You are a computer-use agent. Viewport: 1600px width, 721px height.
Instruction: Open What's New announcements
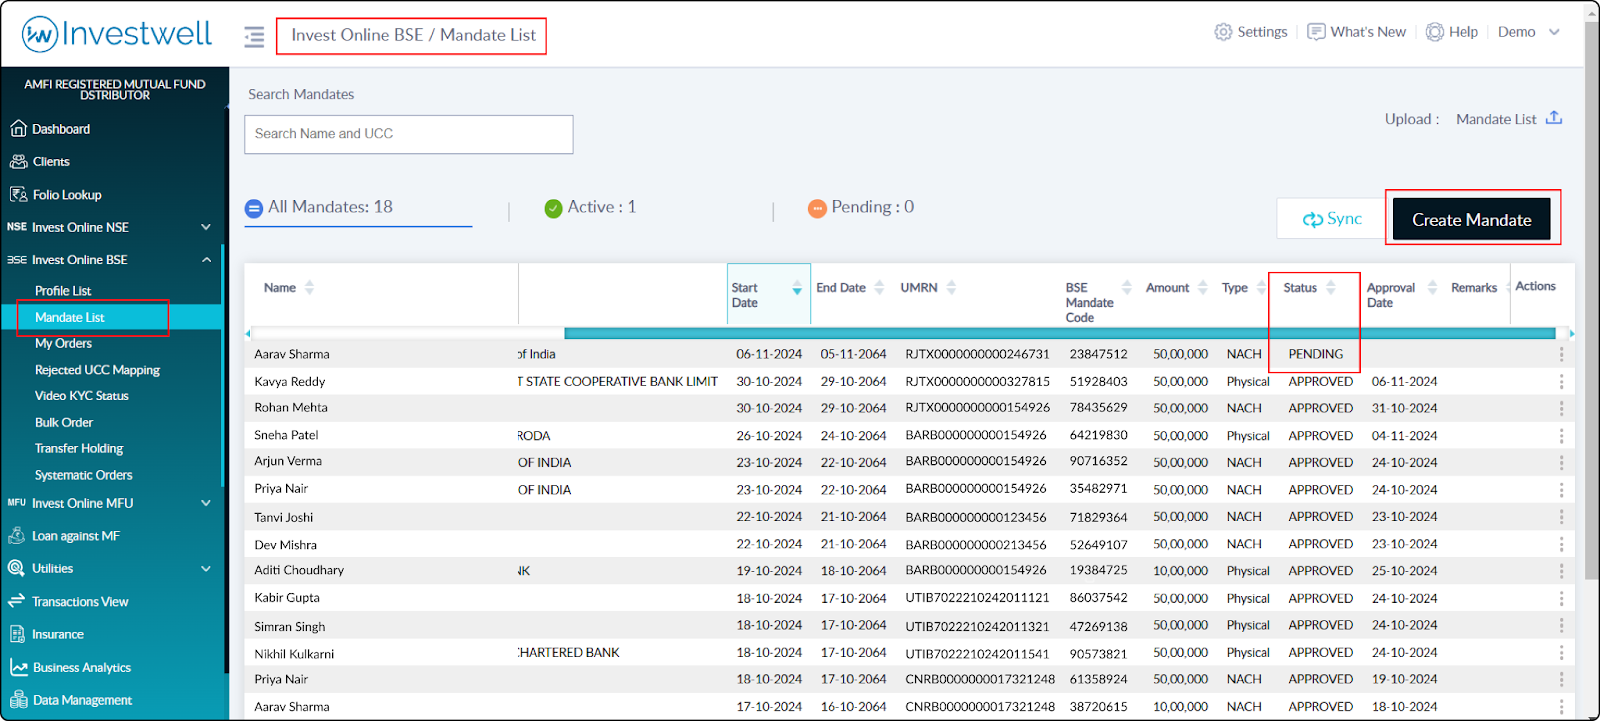[x=1356, y=32]
